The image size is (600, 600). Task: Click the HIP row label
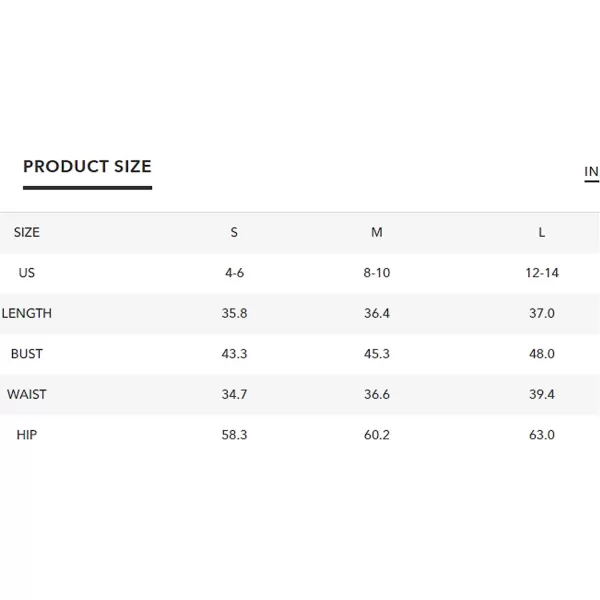tap(27, 435)
